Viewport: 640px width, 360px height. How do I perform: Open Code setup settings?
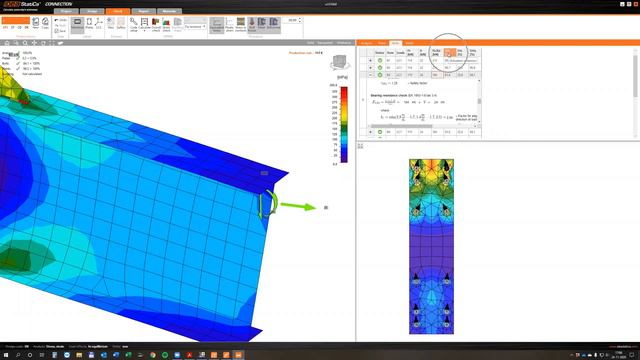(133, 24)
